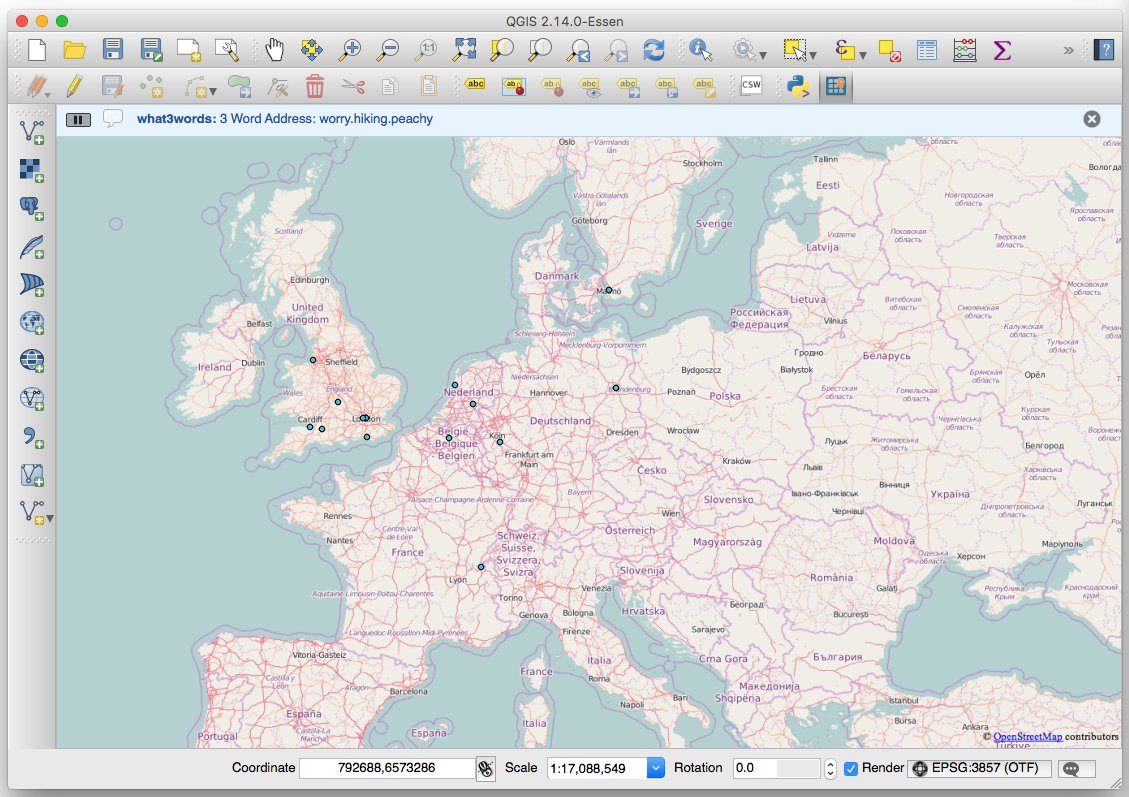Image resolution: width=1129 pixels, height=797 pixels.
Task: Activate the Zoom Out tool
Action: coord(388,50)
